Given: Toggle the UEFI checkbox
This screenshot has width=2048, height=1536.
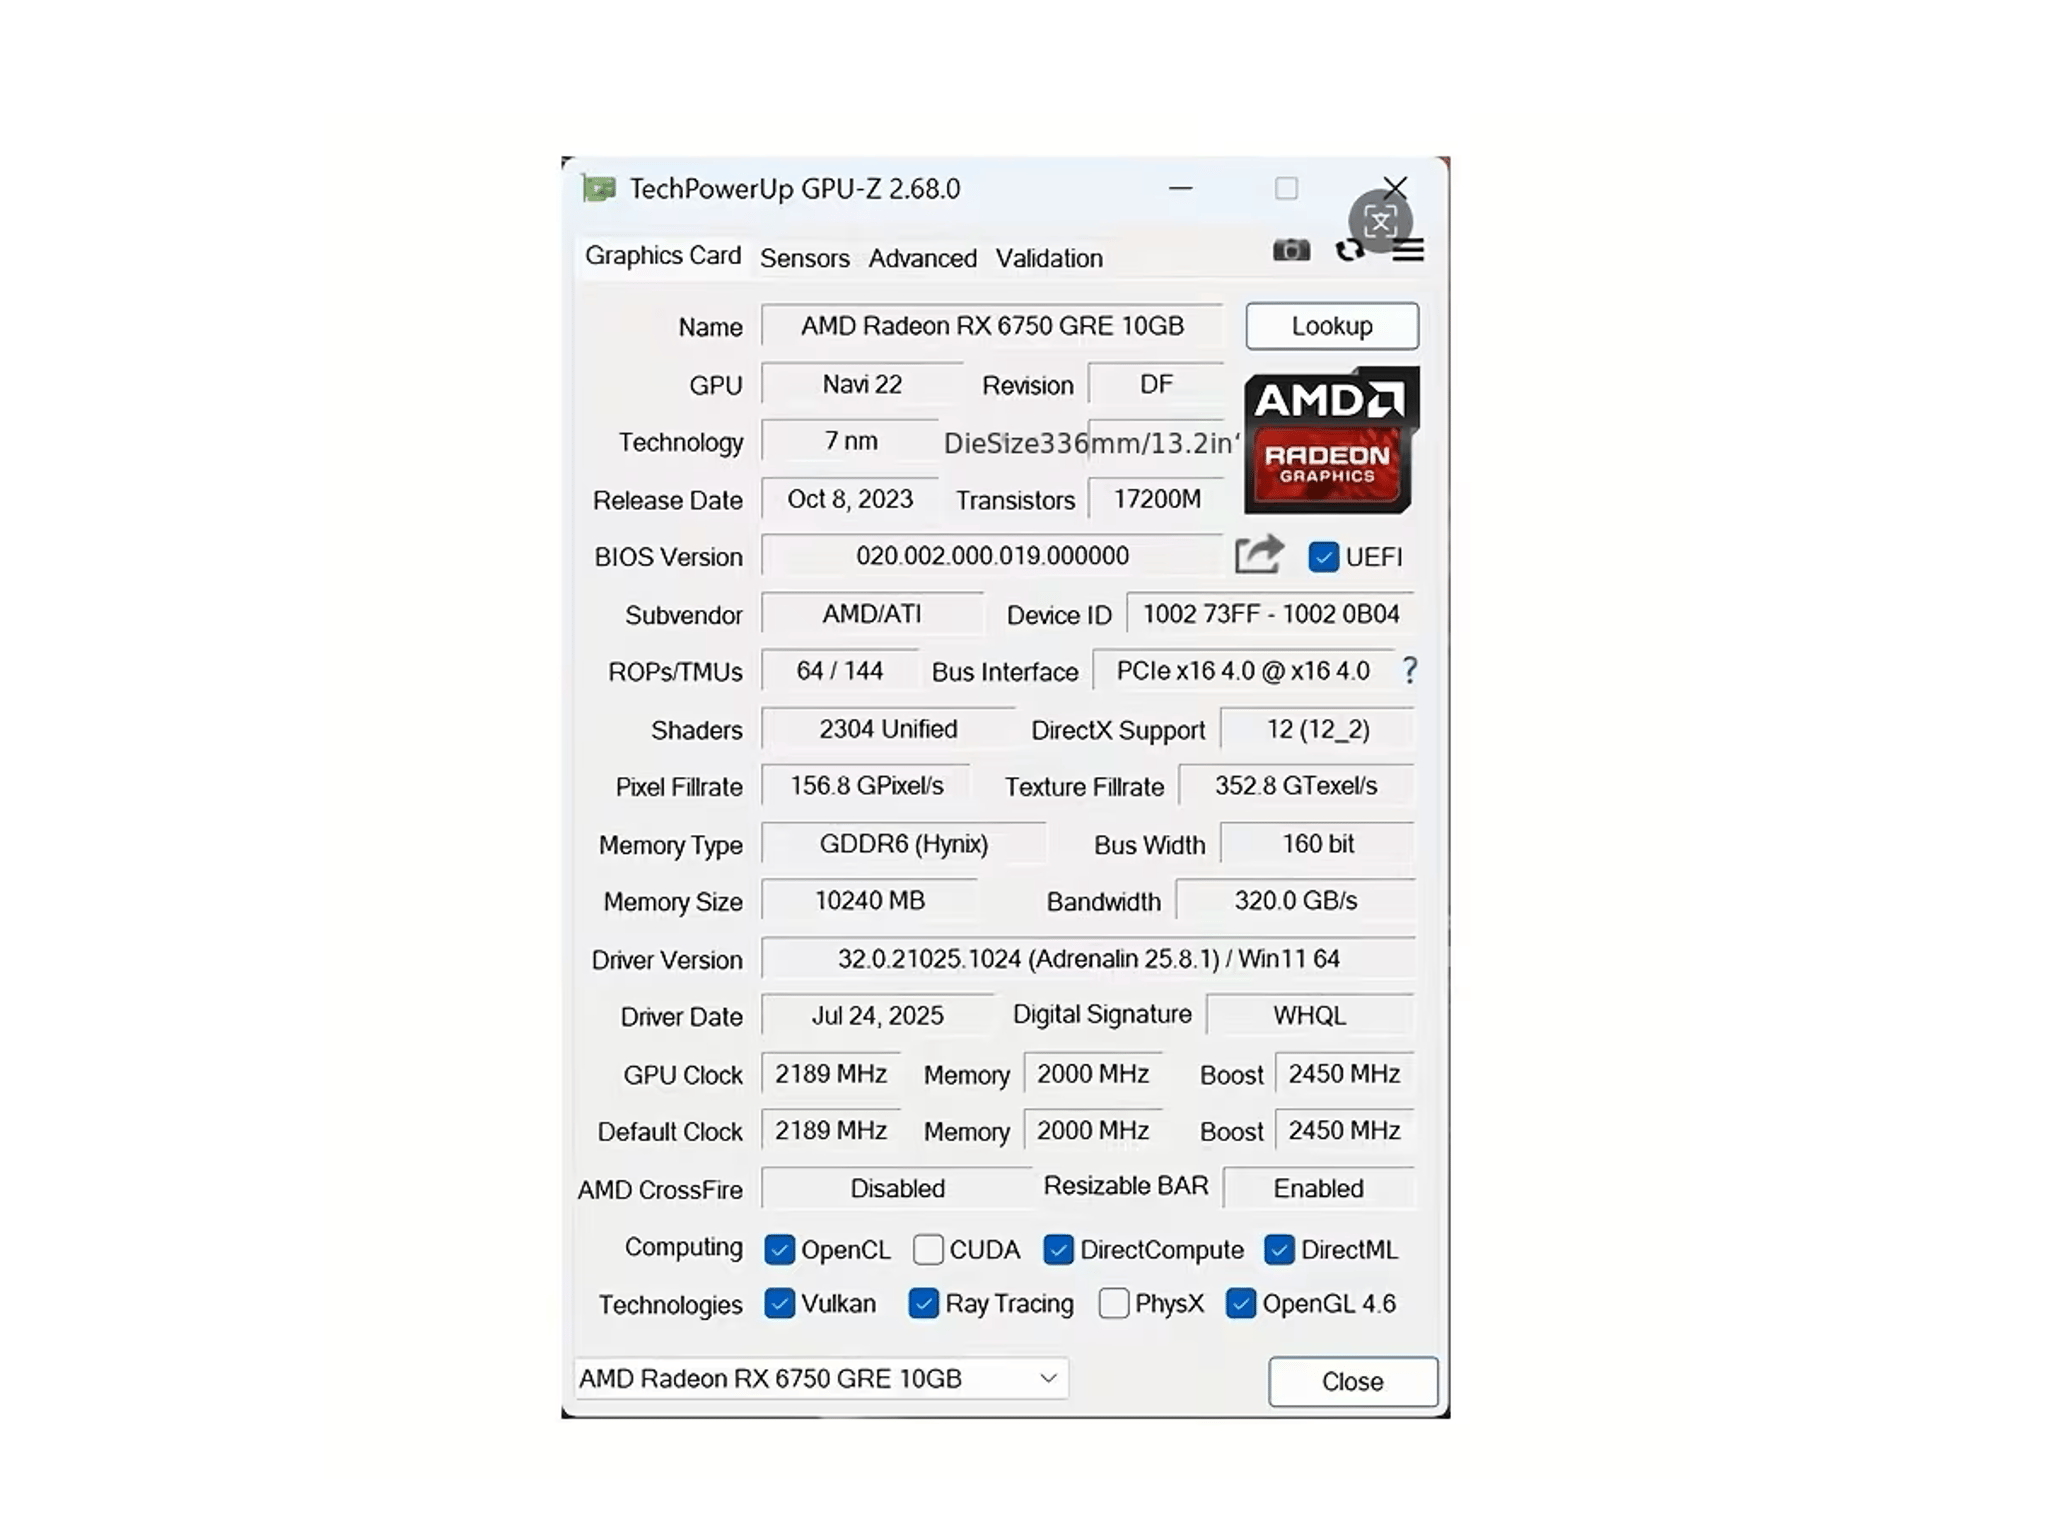Looking at the screenshot, I should [1324, 557].
